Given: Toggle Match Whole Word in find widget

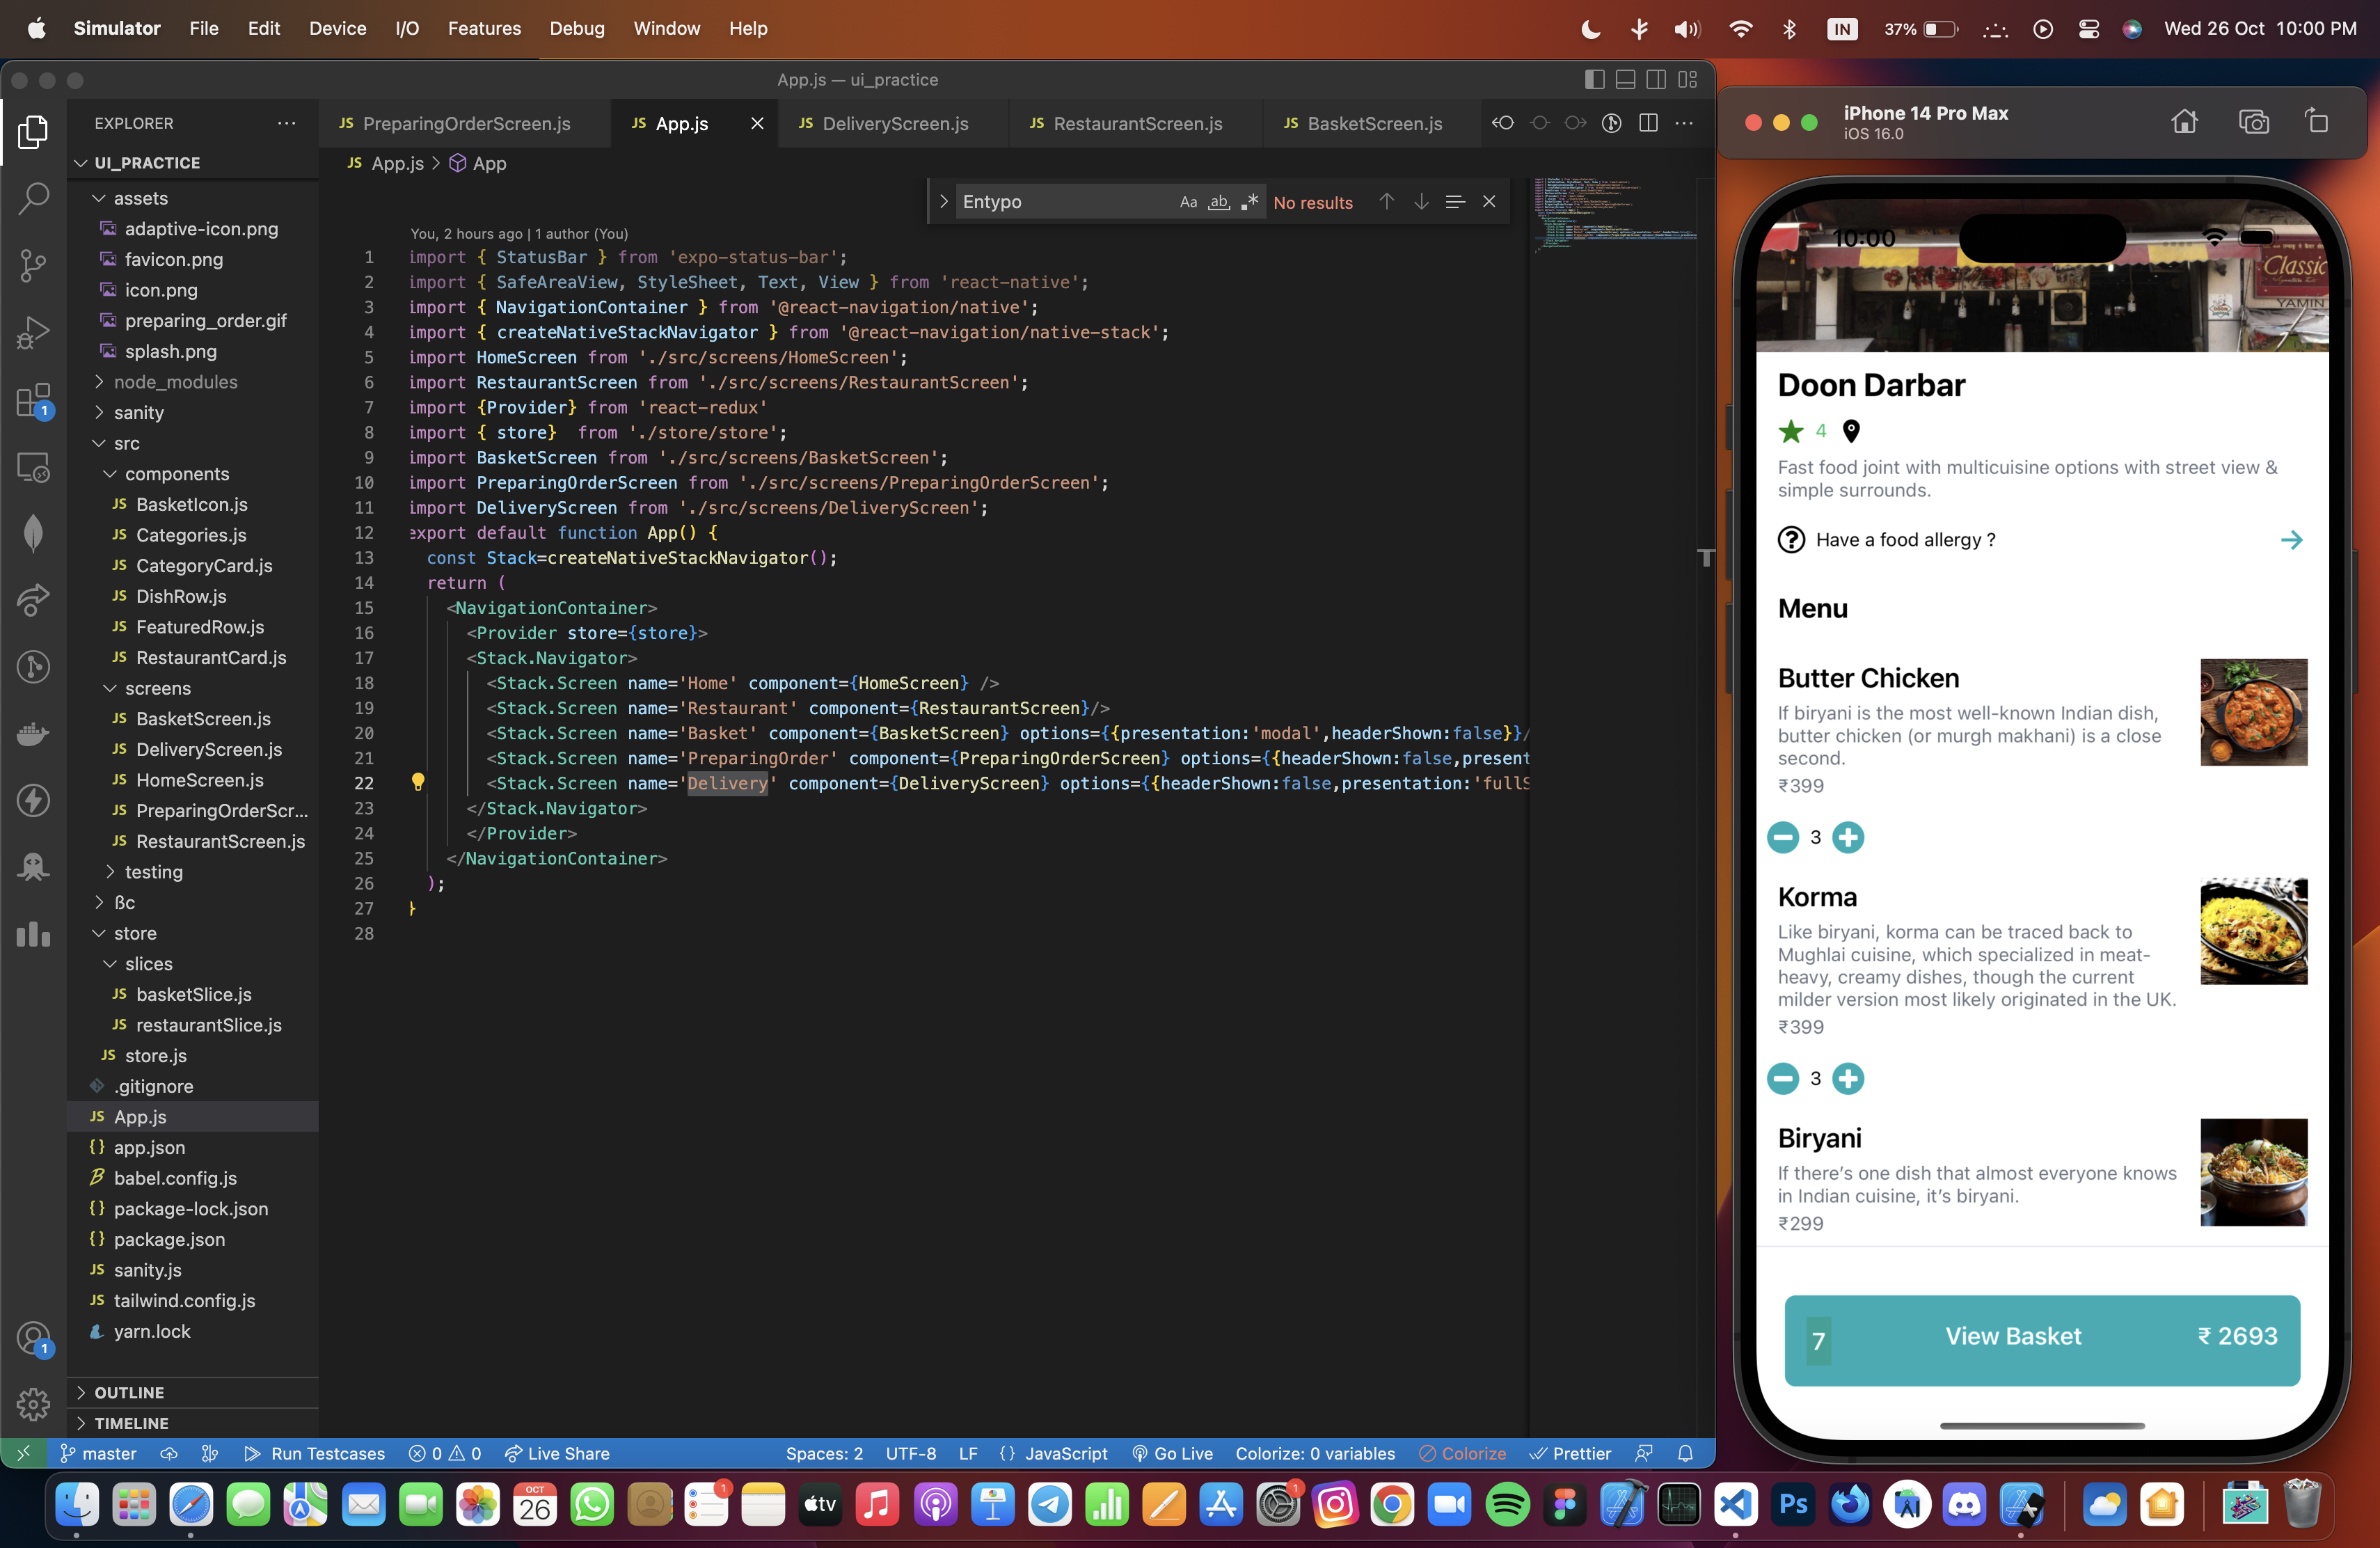Looking at the screenshot, I should [1218, 202].
